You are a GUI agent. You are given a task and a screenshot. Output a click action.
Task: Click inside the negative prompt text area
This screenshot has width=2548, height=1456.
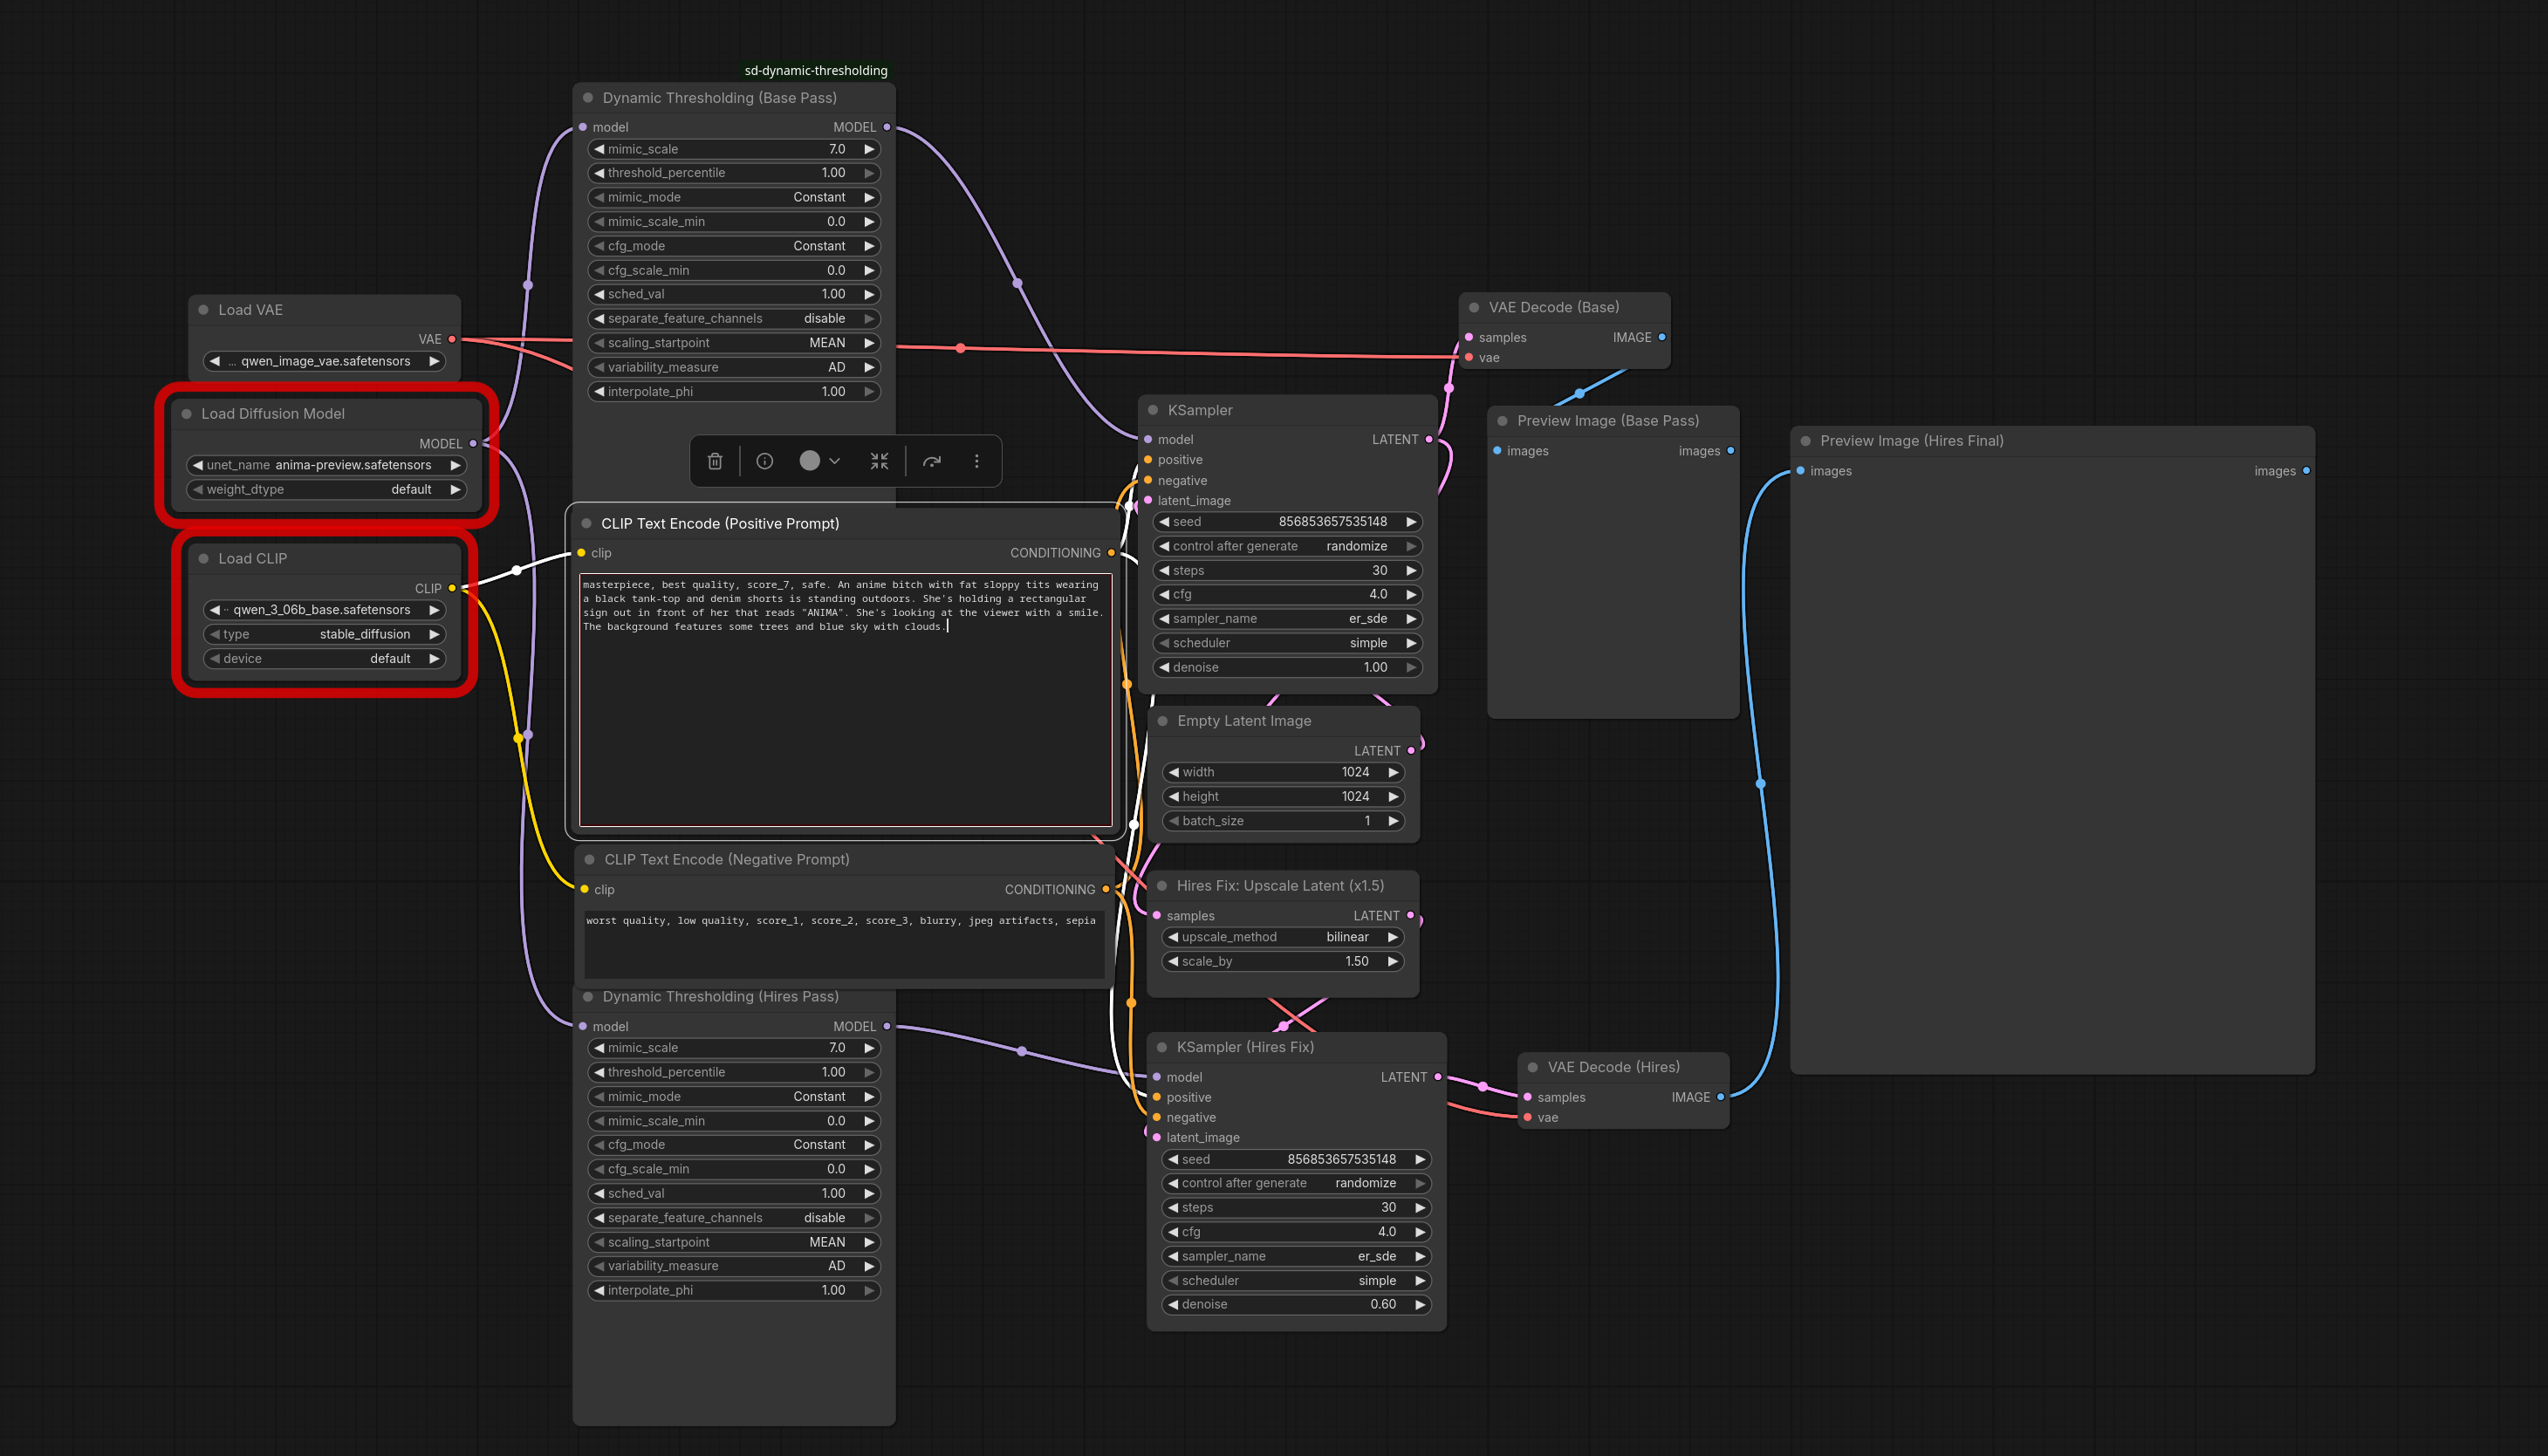pyautogui.click(x=844, y=944)
